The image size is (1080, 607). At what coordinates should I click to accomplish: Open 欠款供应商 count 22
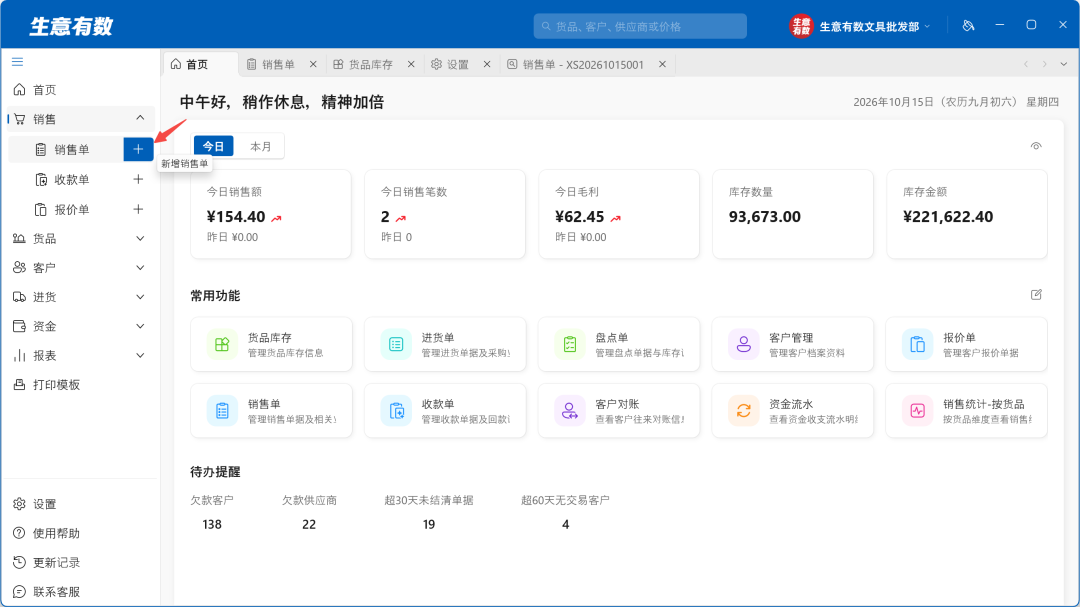pyautogui.click(x=309, y=524)
